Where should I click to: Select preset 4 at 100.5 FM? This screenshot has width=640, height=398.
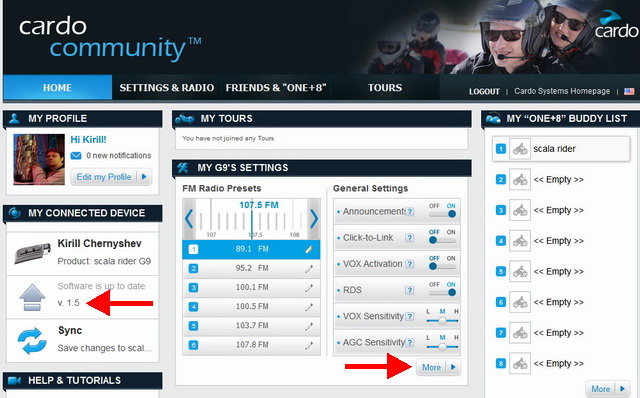click(x=251, y=307)
